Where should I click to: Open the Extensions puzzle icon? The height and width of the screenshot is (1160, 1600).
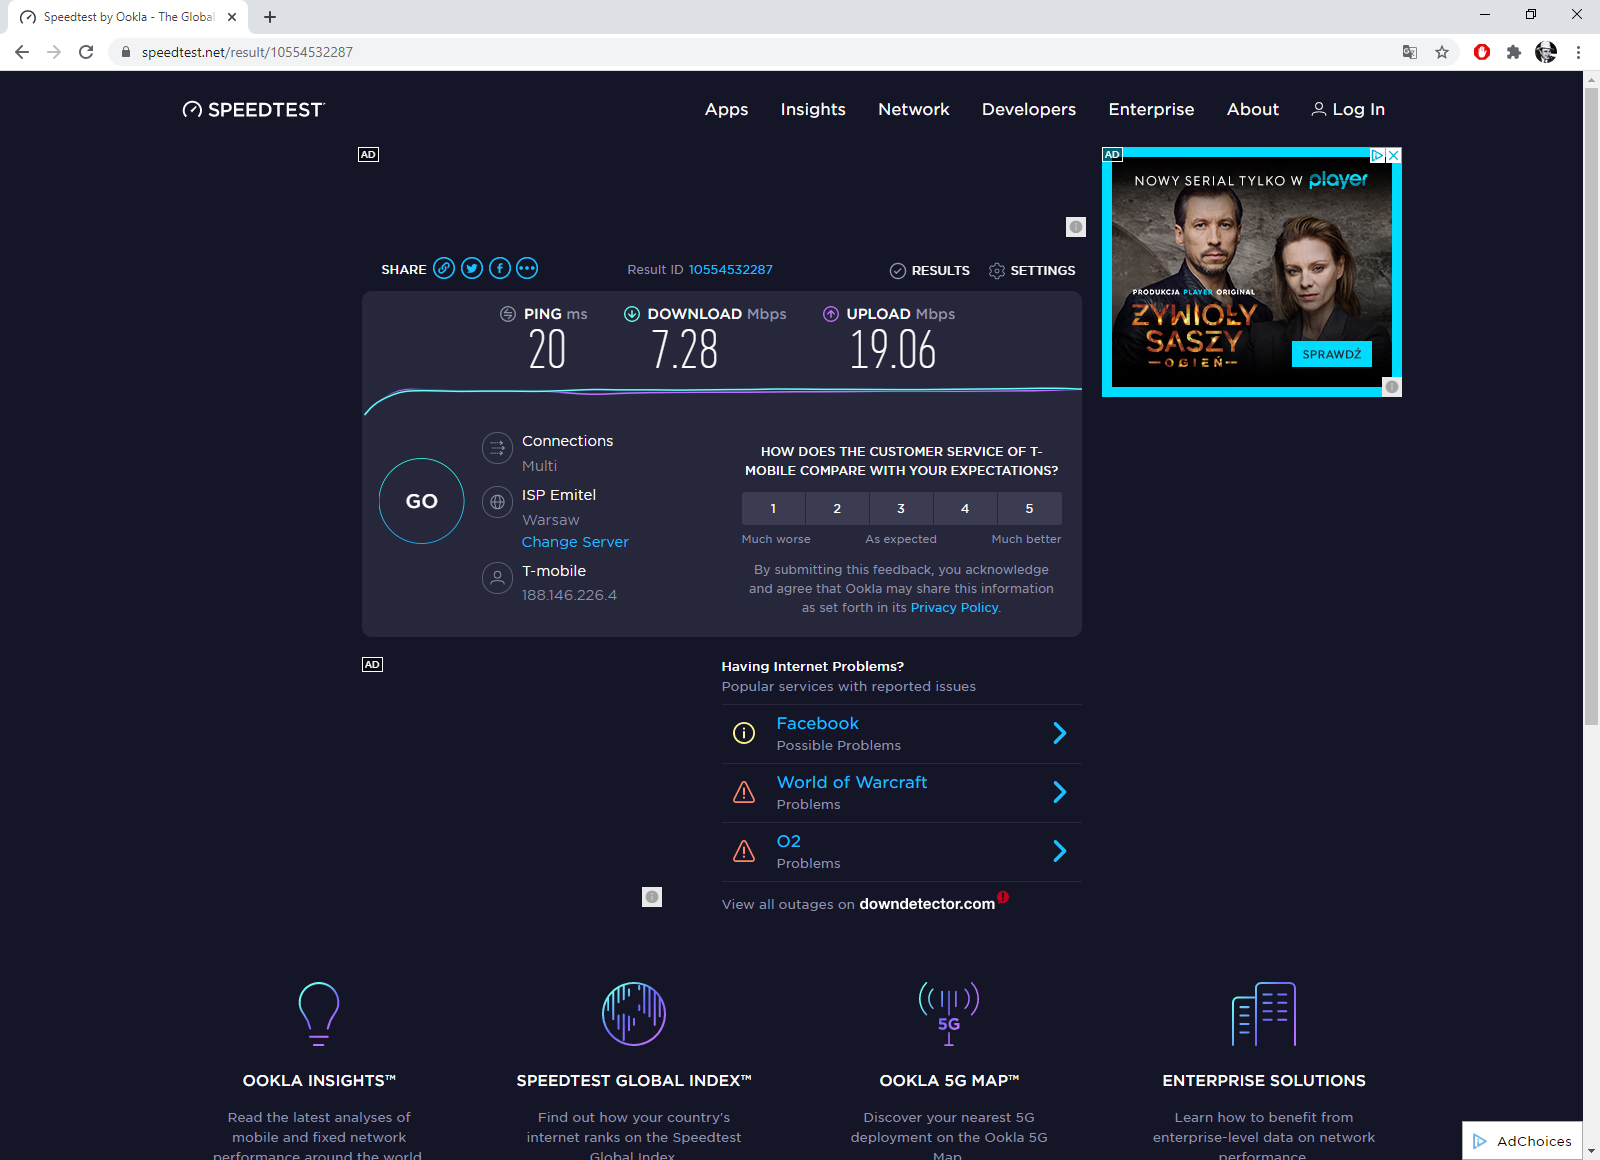(1514, 52)
